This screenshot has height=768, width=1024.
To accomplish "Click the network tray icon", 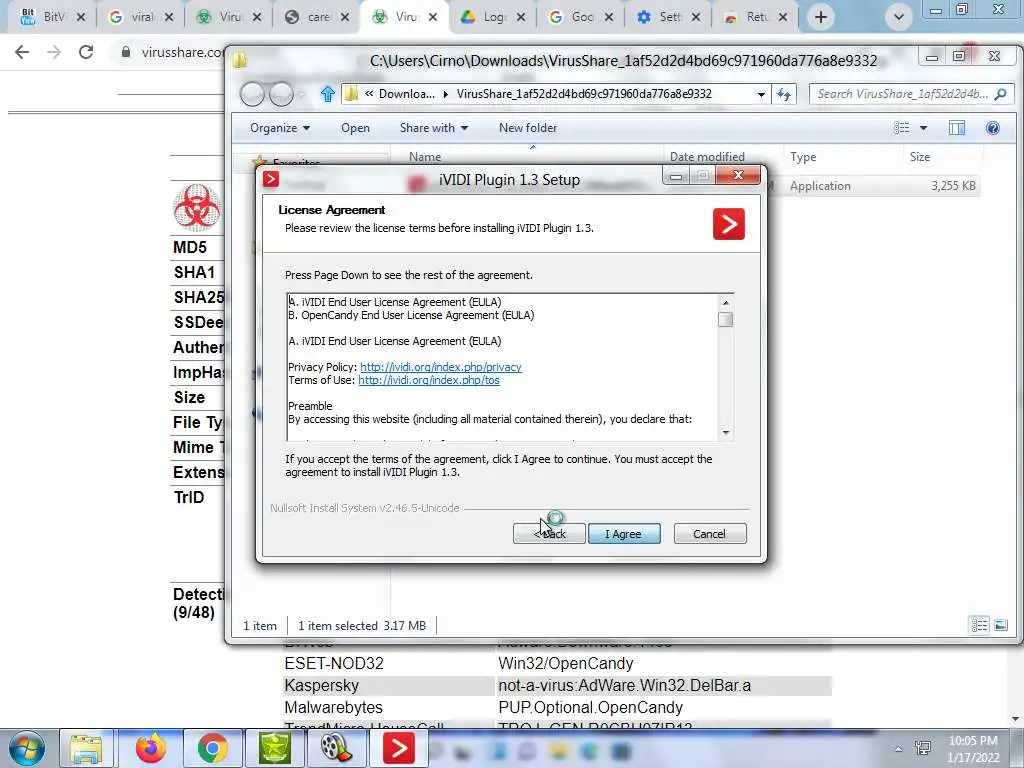I will pos(923,749).
